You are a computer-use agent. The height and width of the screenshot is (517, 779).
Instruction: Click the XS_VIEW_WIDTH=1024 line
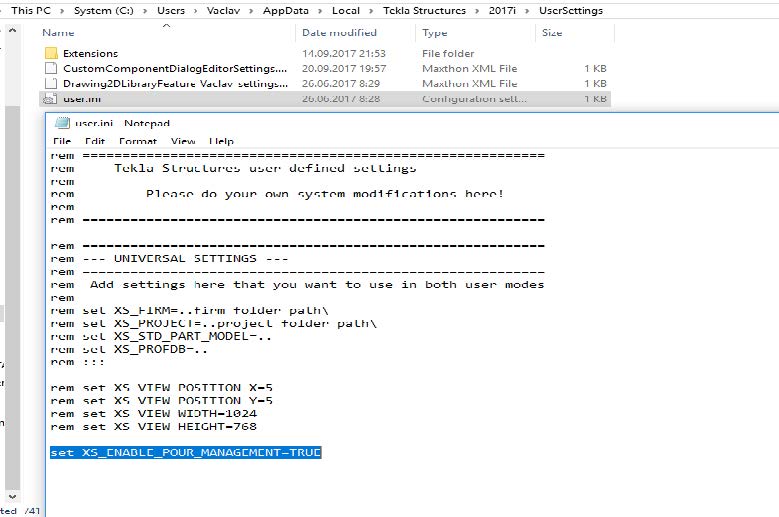click(x=154, y=413)
